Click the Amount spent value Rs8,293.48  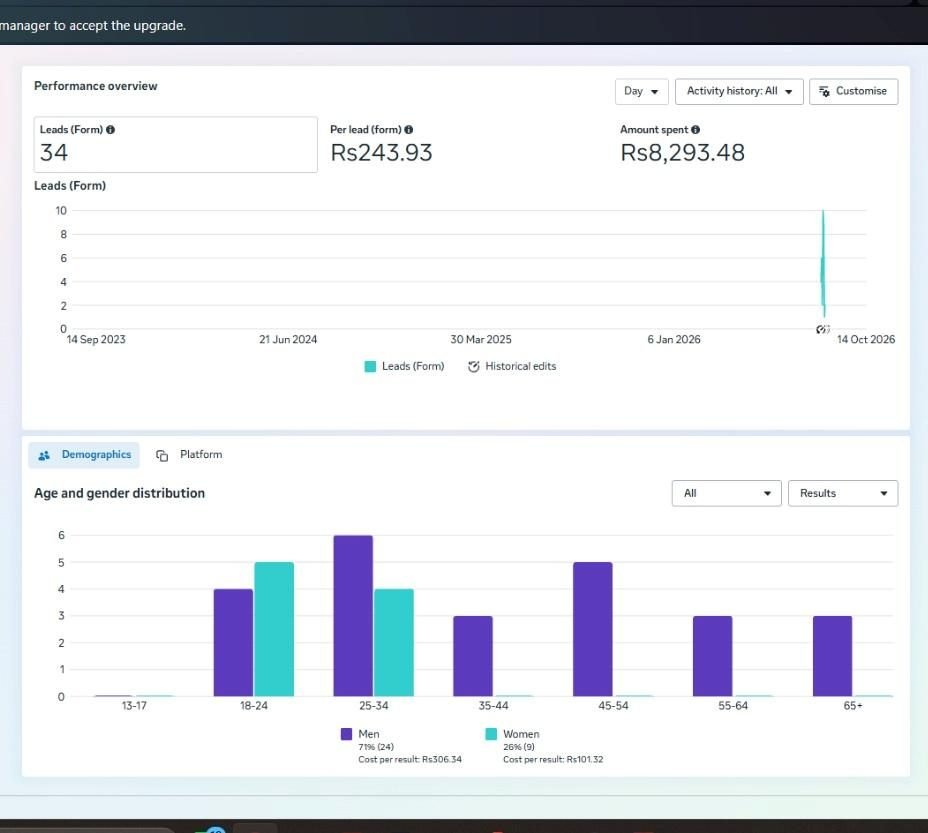click(682, 153)
